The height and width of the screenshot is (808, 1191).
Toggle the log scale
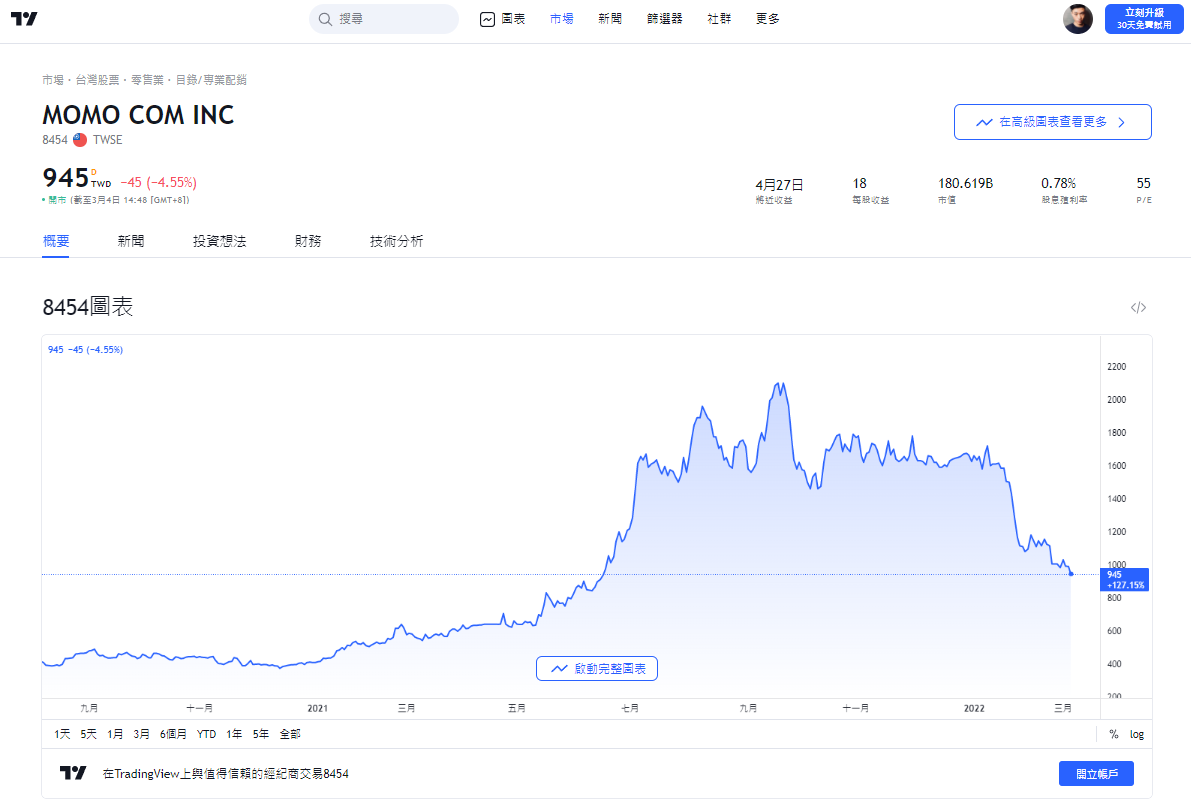tap(1137, 734)
